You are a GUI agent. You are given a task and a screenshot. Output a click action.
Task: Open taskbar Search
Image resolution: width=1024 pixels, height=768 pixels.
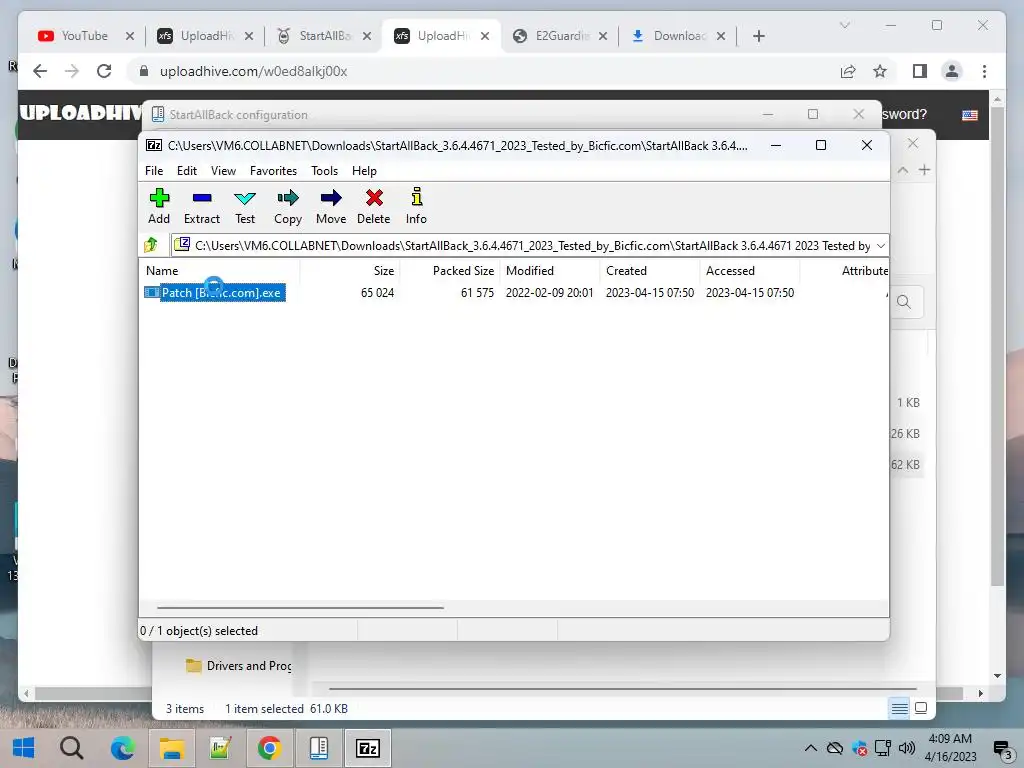click(72, 748)
